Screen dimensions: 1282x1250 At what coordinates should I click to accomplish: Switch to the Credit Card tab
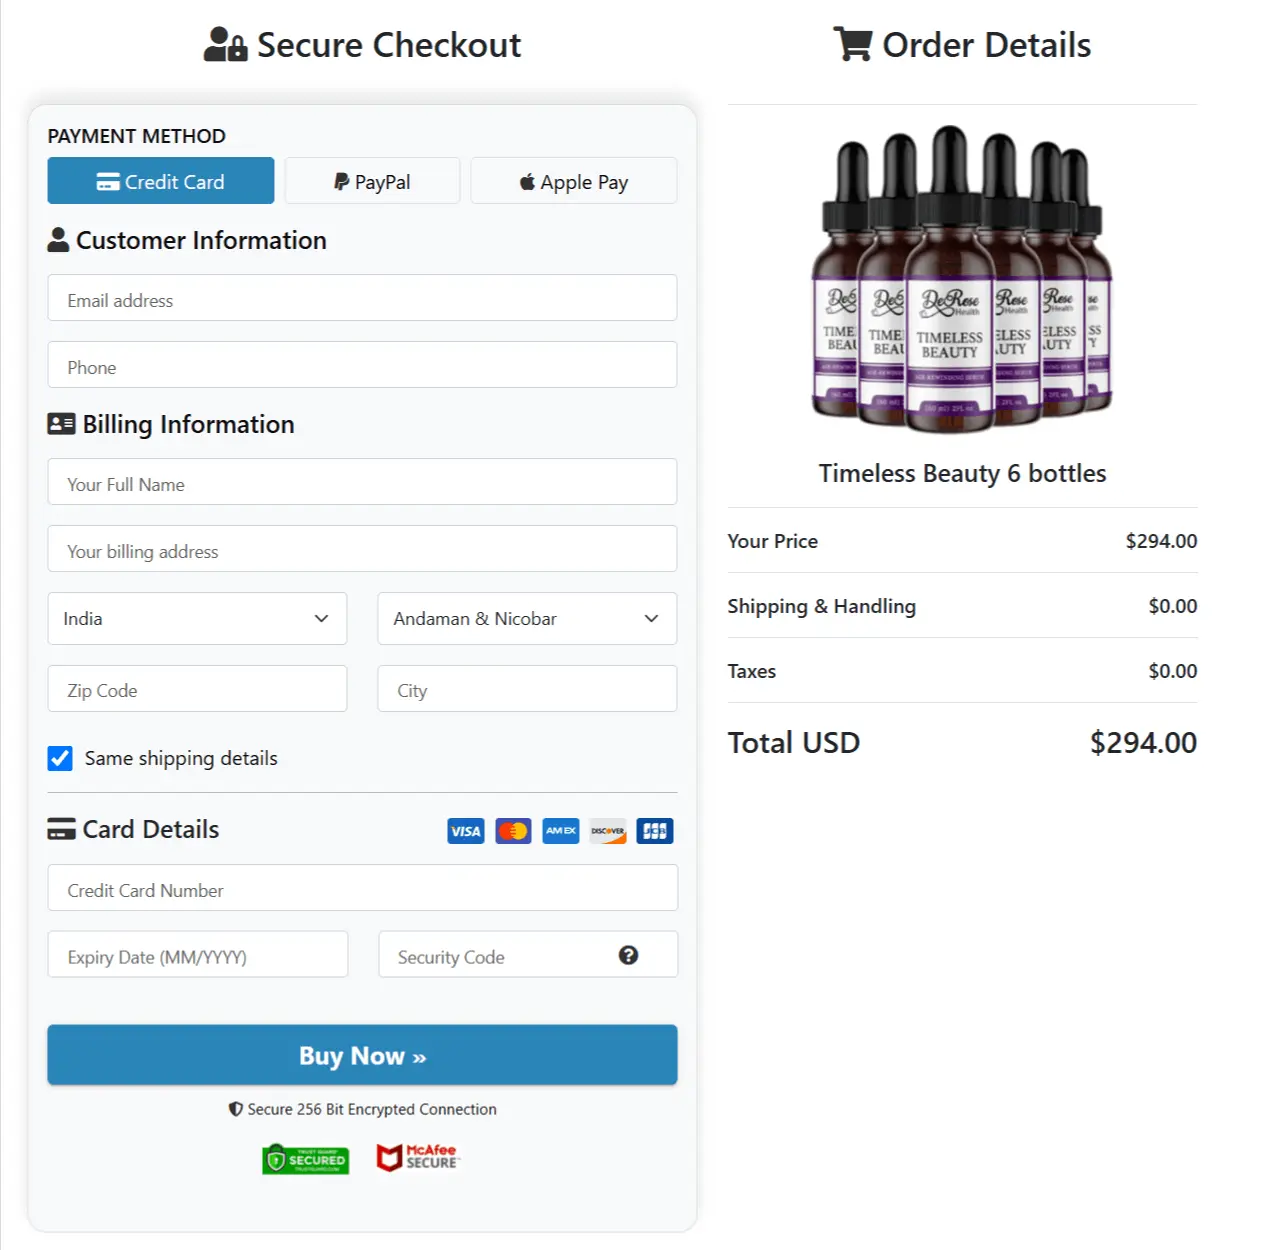[x=160, y=181]
